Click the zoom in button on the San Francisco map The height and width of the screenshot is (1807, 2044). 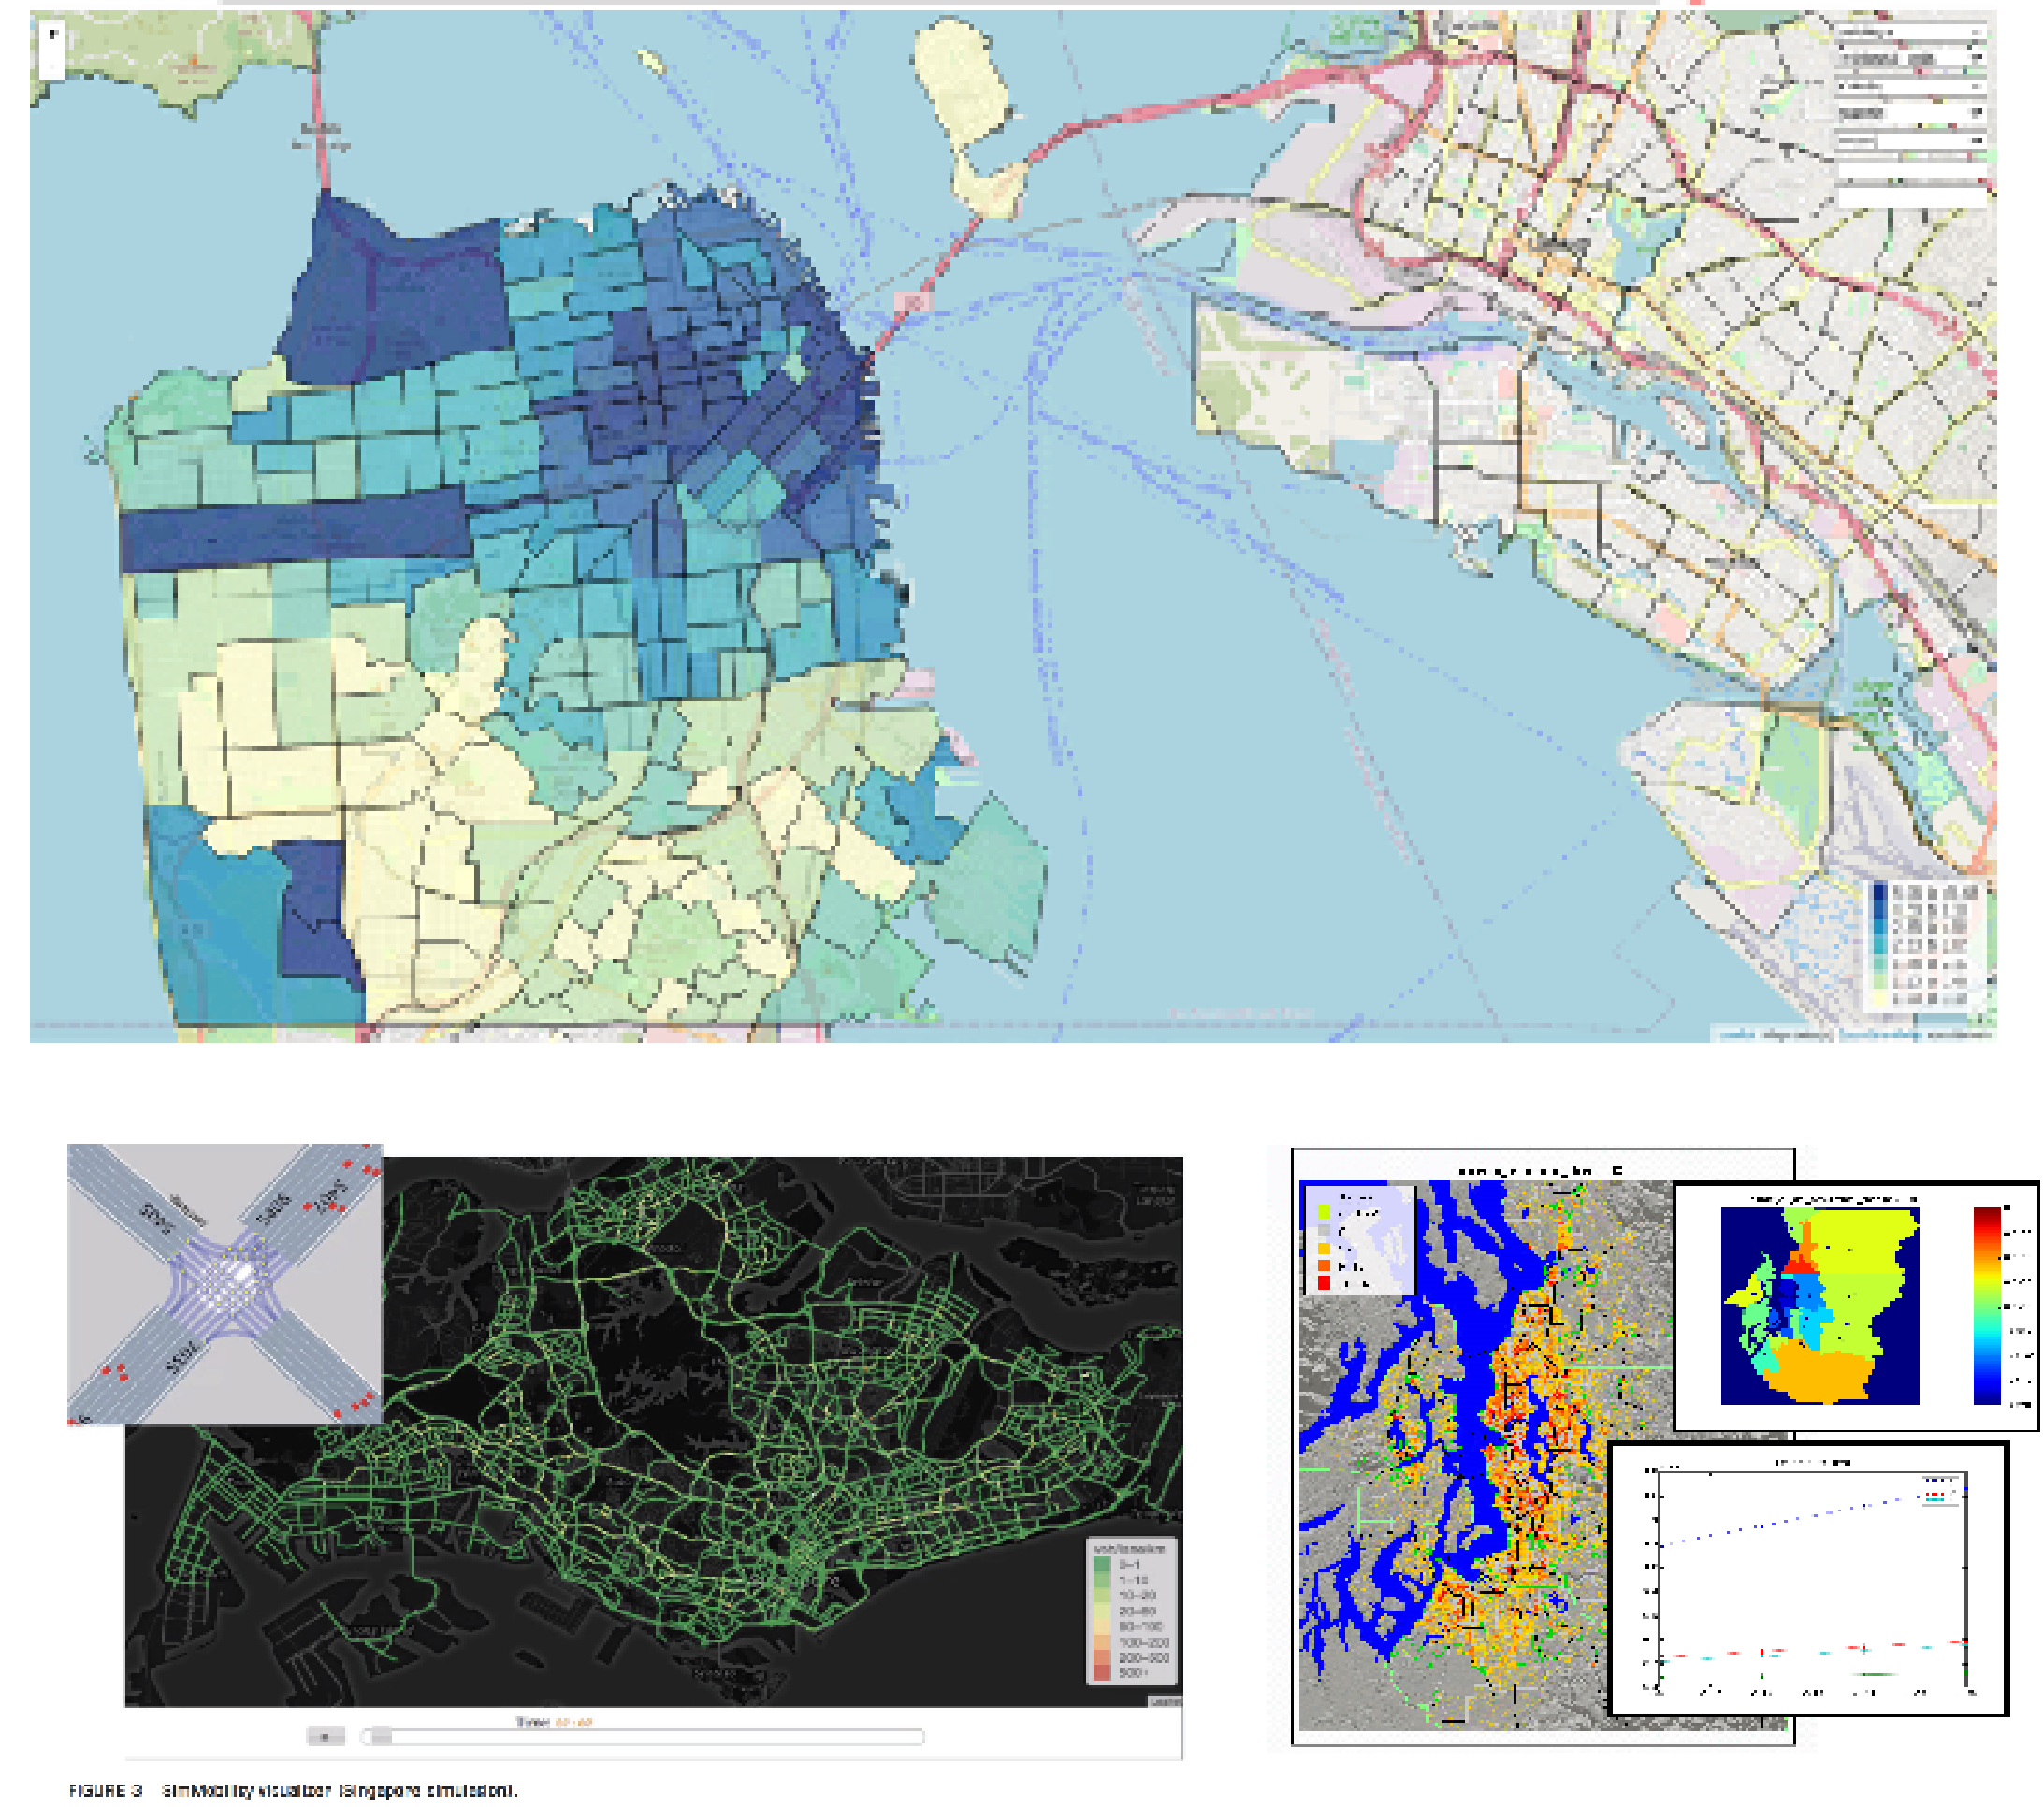click(x=52, y=36)
